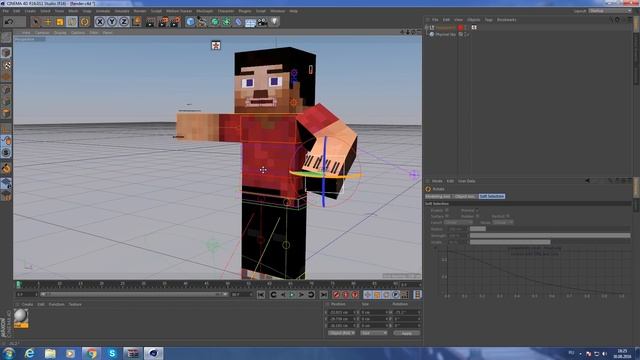Toggle the Enable checkbox in Soft Selection
640x360 pixels.
click(447, 210)
